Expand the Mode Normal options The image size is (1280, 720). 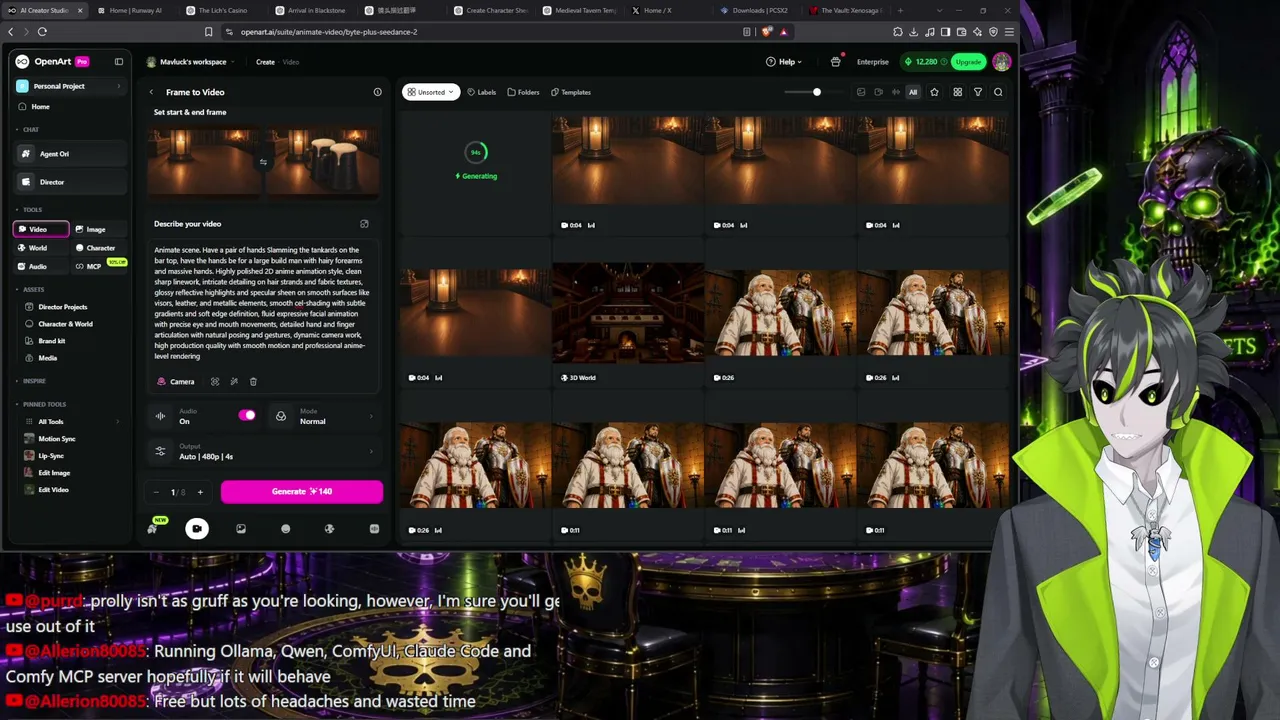(324, 416)
